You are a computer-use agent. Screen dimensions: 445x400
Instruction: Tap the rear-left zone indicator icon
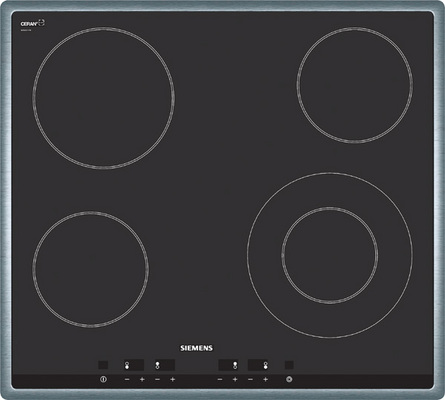(x=157, y=365)
